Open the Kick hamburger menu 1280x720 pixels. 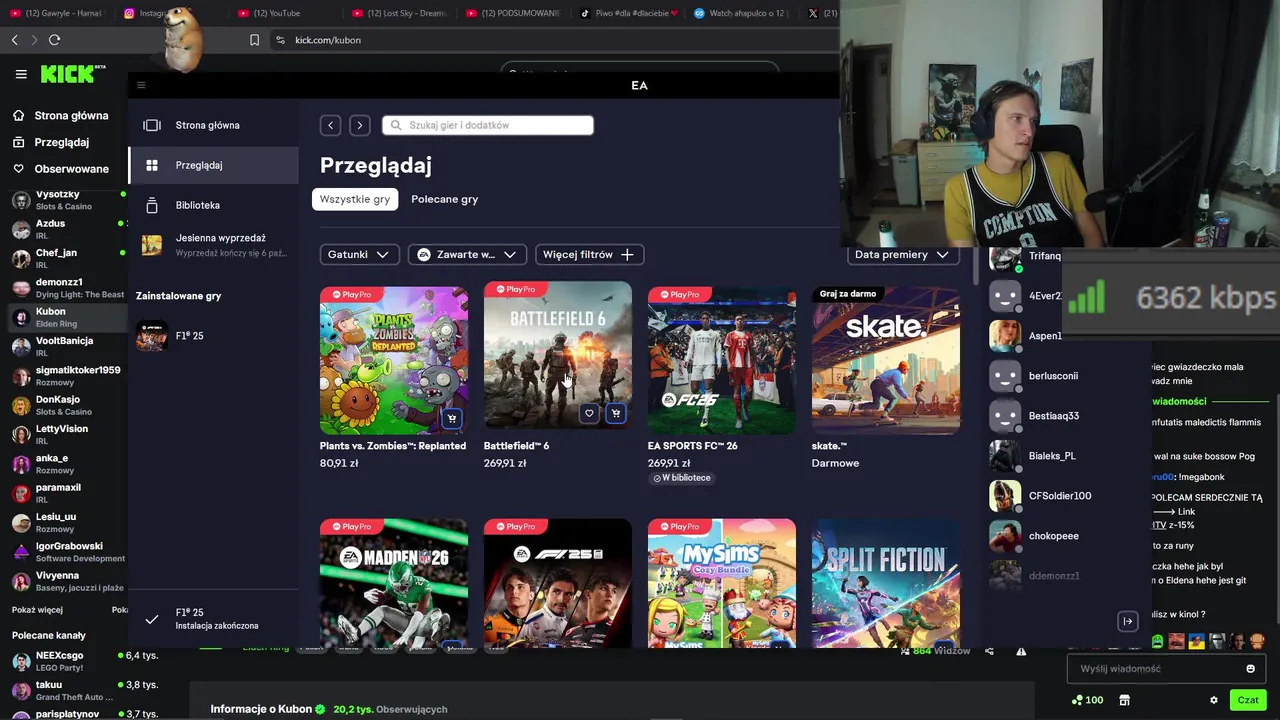tap(21, 74)
